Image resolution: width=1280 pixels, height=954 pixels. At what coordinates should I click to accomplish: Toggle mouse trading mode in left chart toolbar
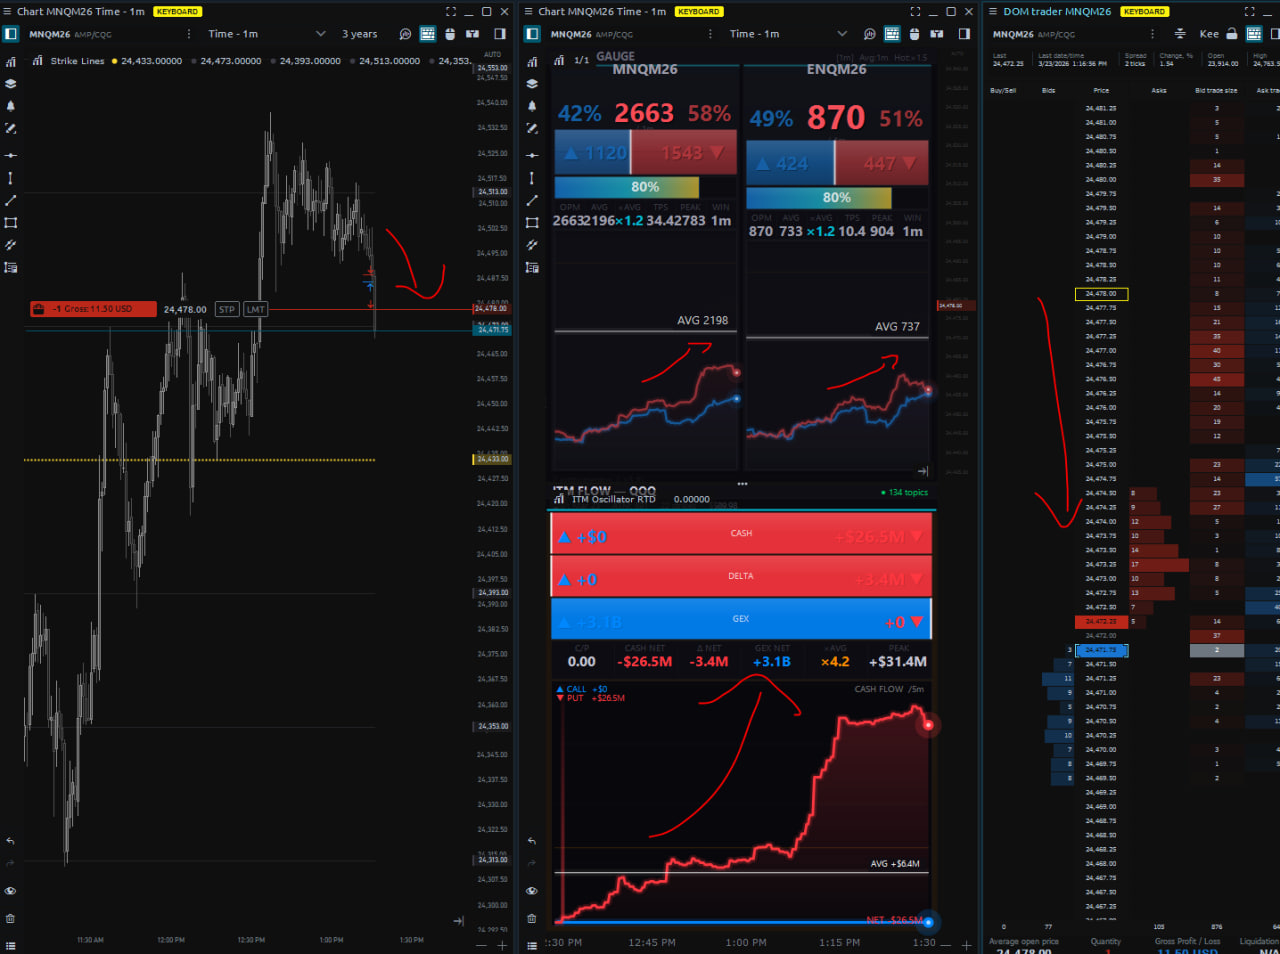click(450, 34)
